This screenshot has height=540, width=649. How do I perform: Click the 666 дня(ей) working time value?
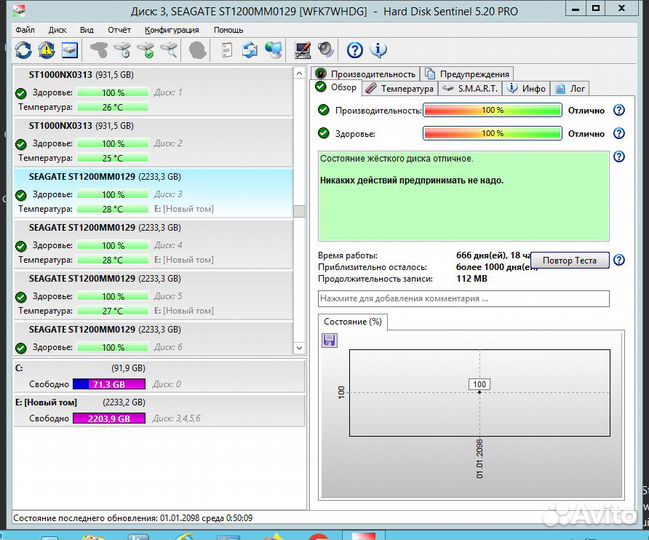[493, 255]
